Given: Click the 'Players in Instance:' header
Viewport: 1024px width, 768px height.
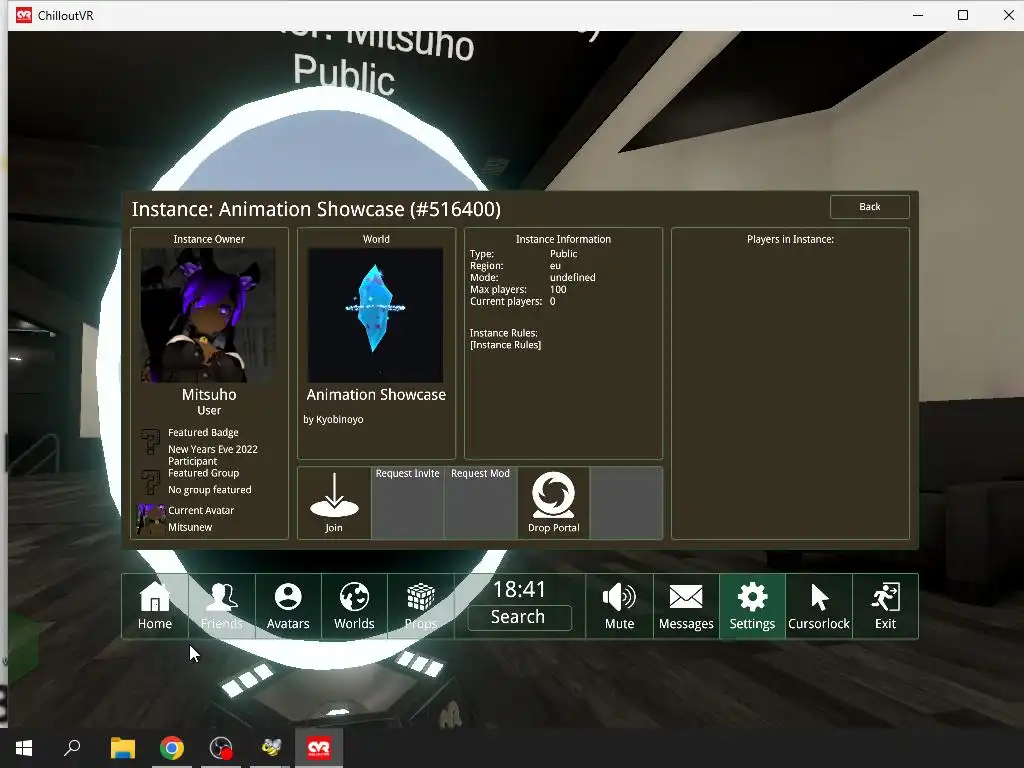Looking at the screenshot, I should (x=790, y=239).
